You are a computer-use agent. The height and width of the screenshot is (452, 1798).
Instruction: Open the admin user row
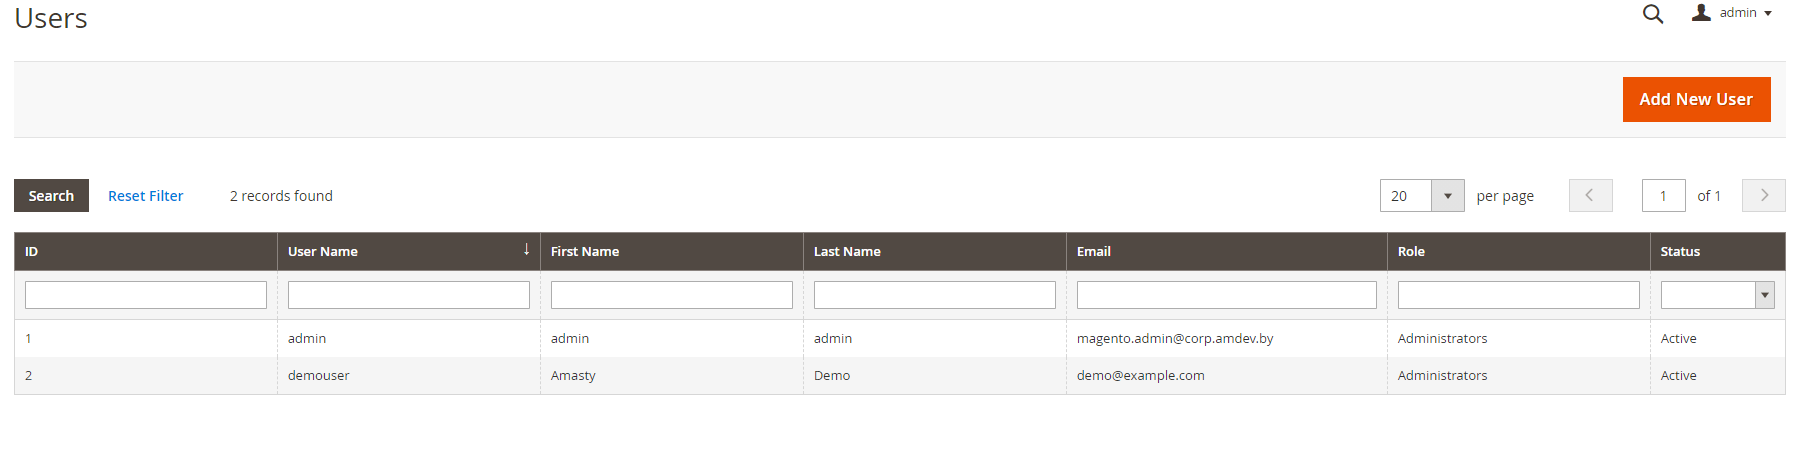tap(307, 339)
